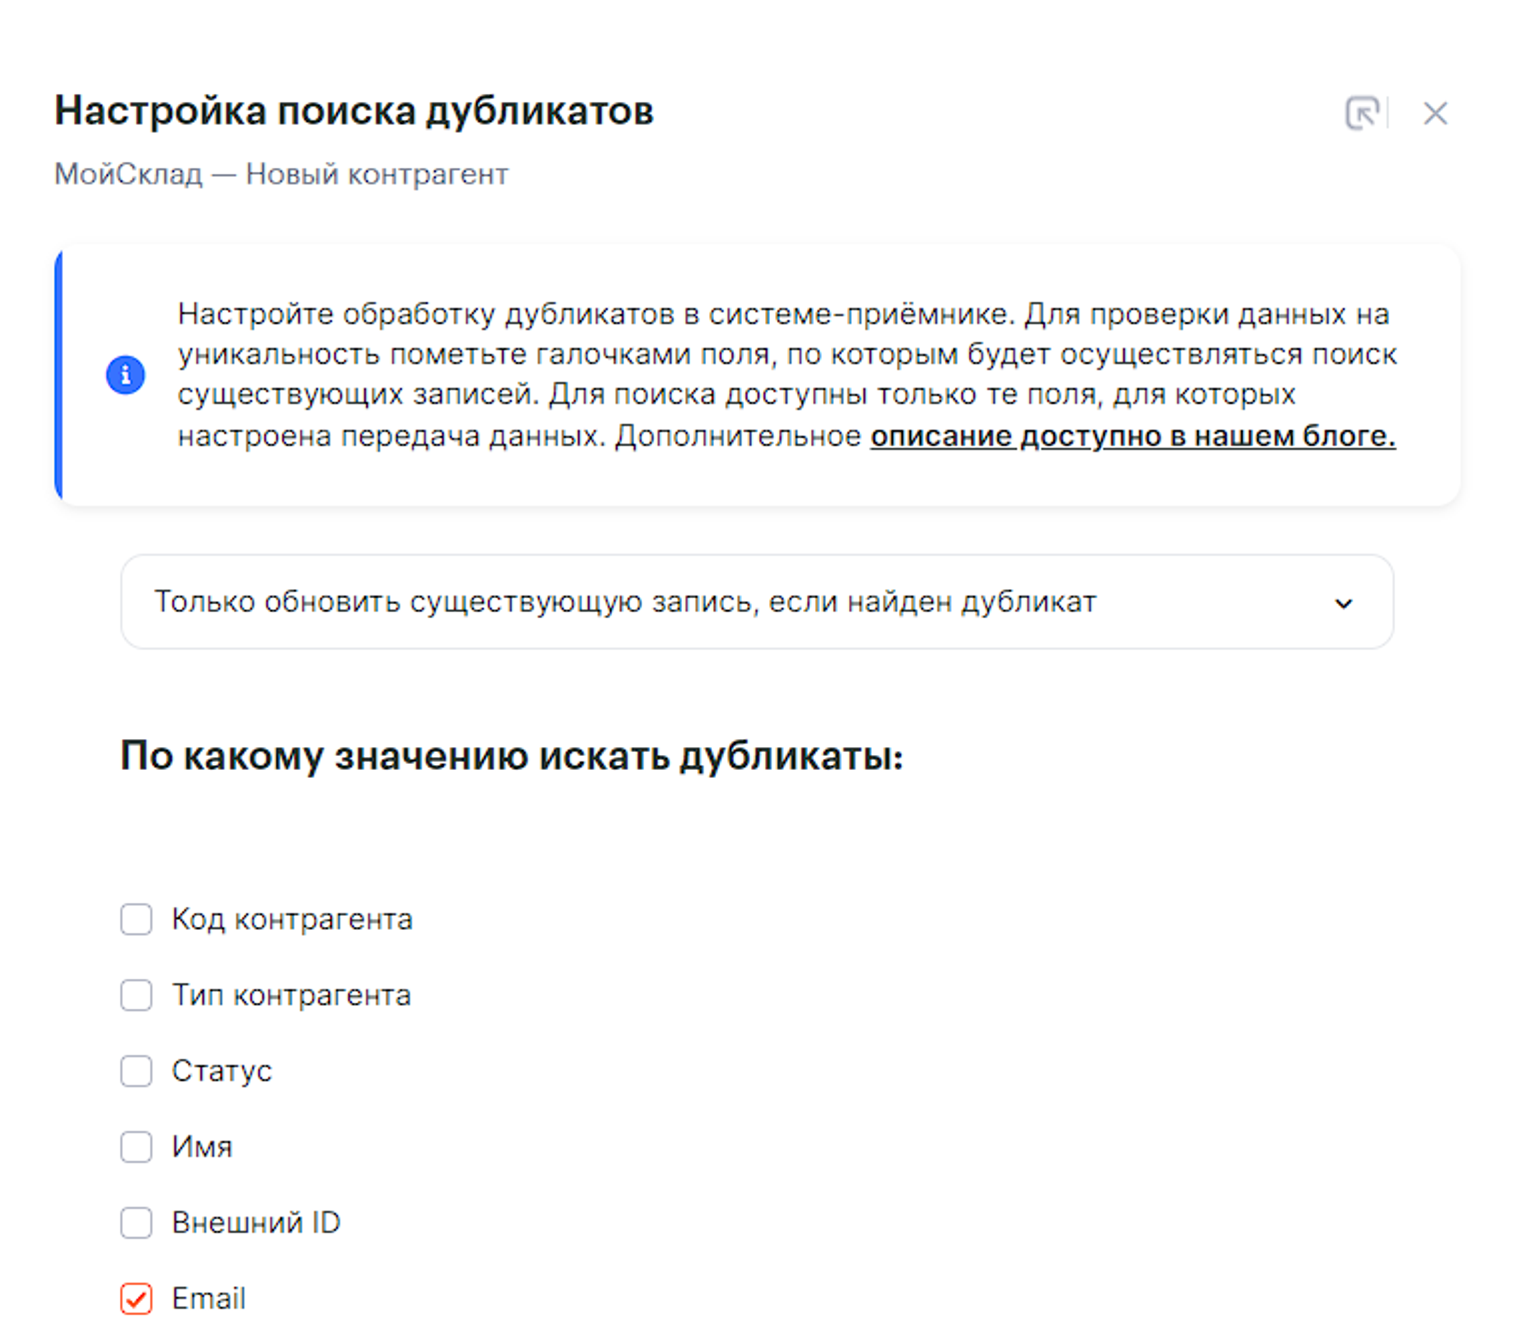Check the Статус checkbox

(136, 1071)
